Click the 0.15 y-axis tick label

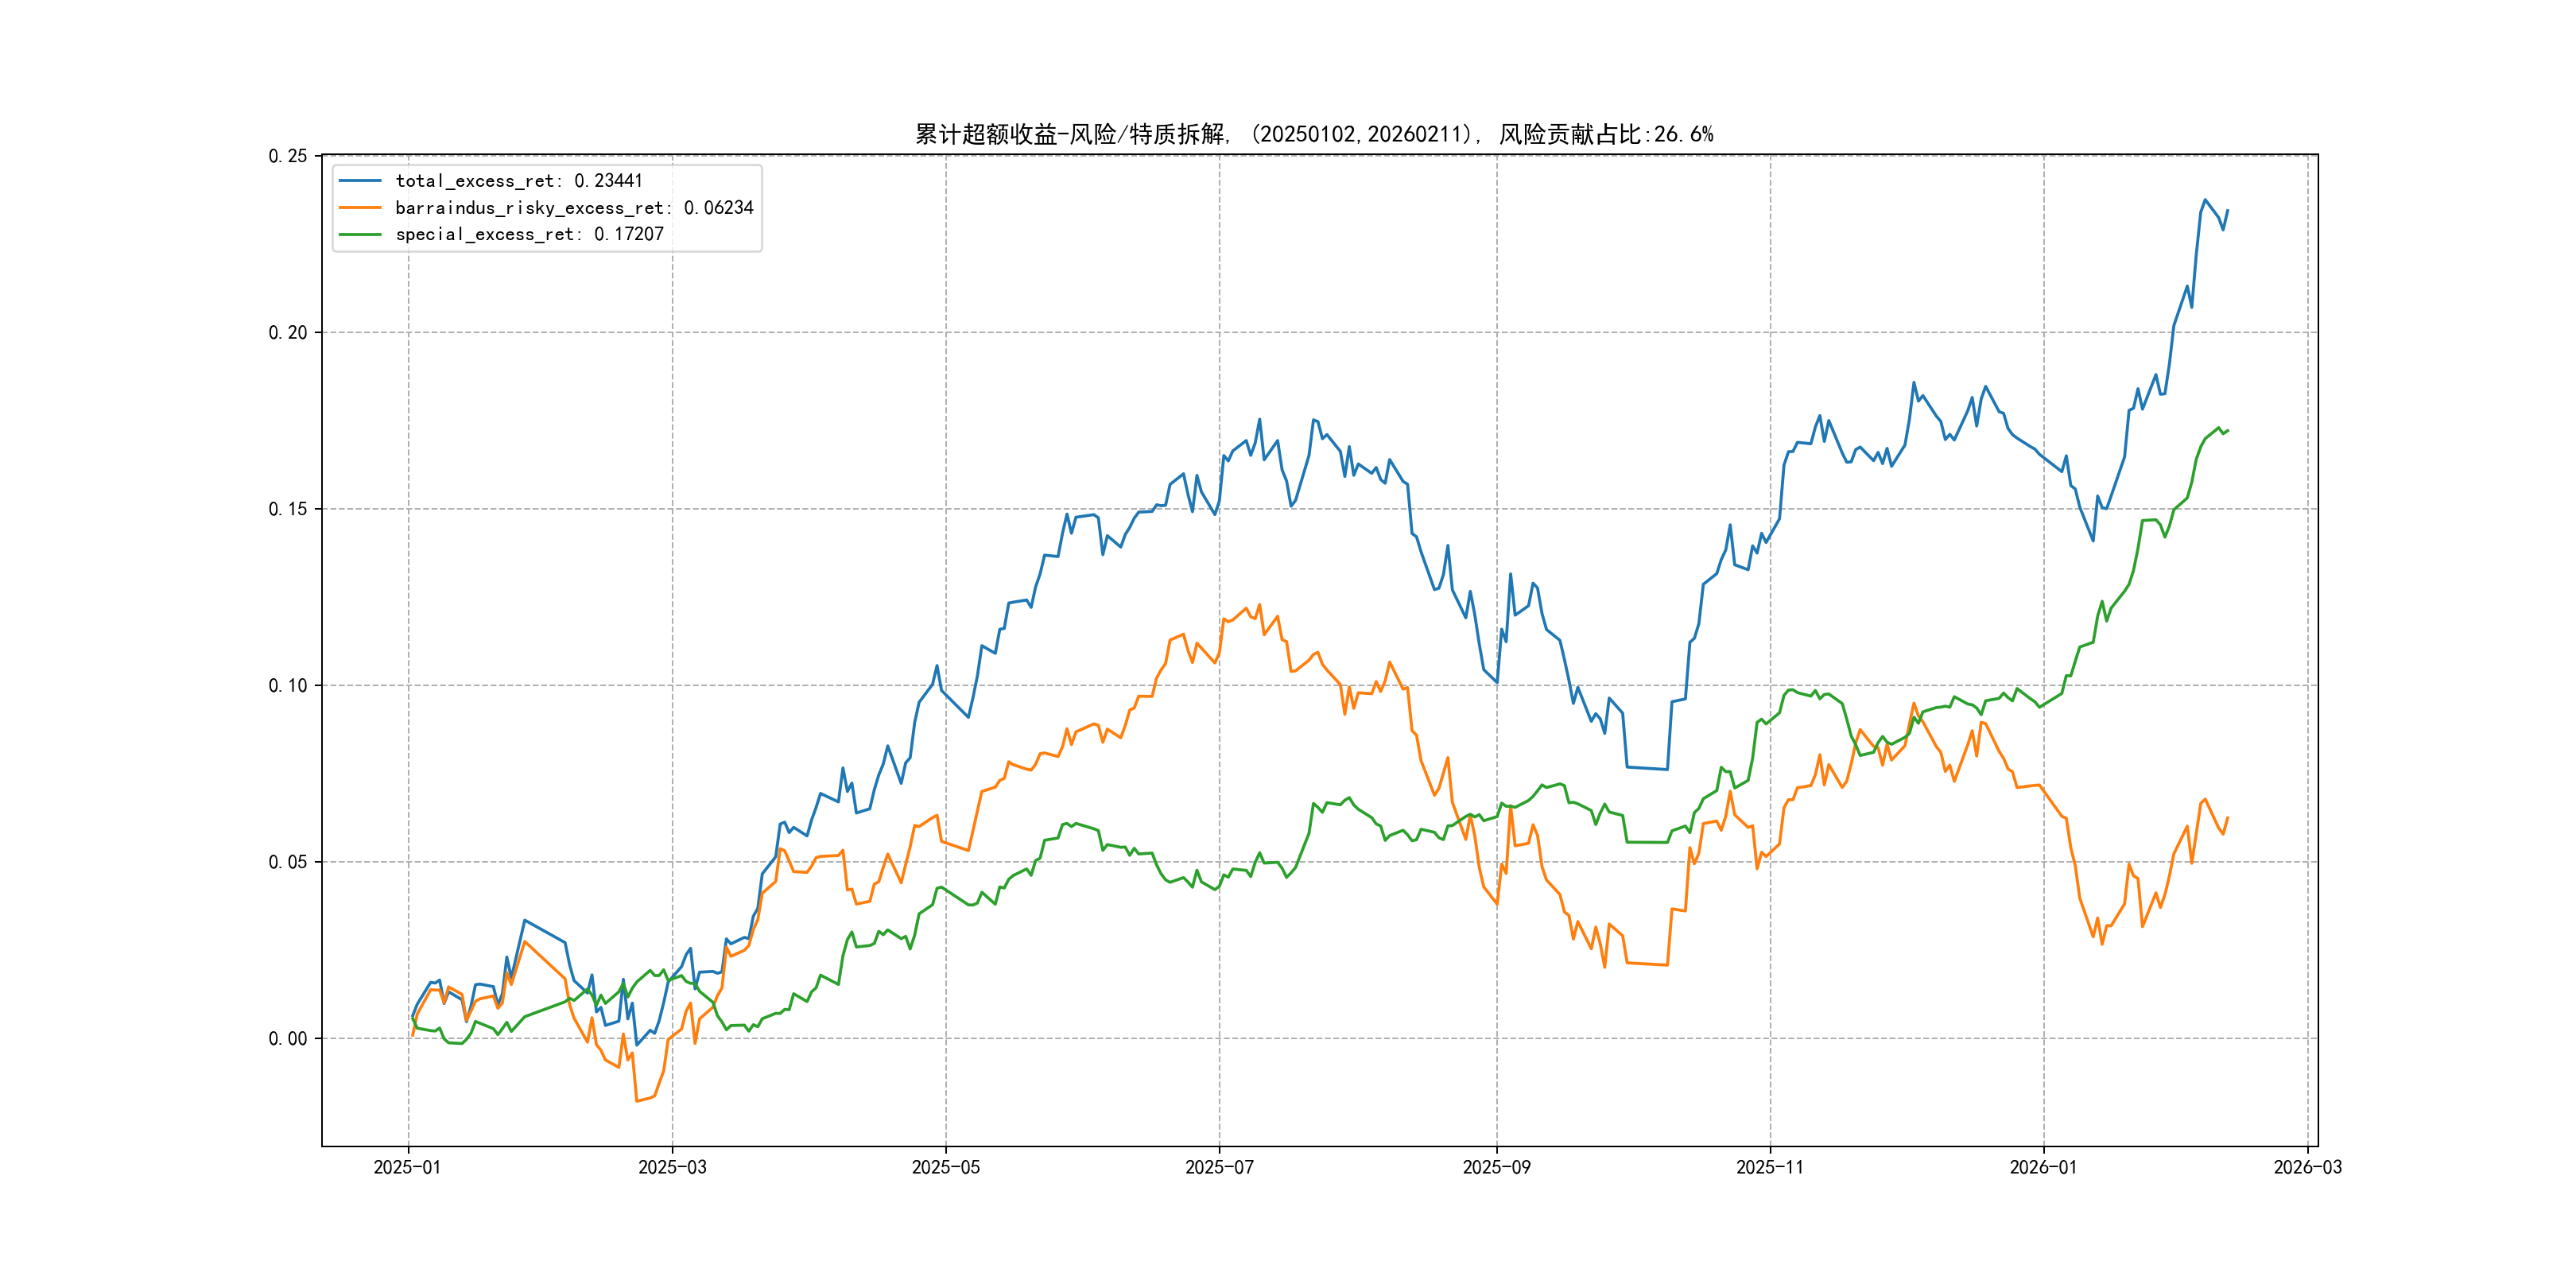tap(288, 509)
